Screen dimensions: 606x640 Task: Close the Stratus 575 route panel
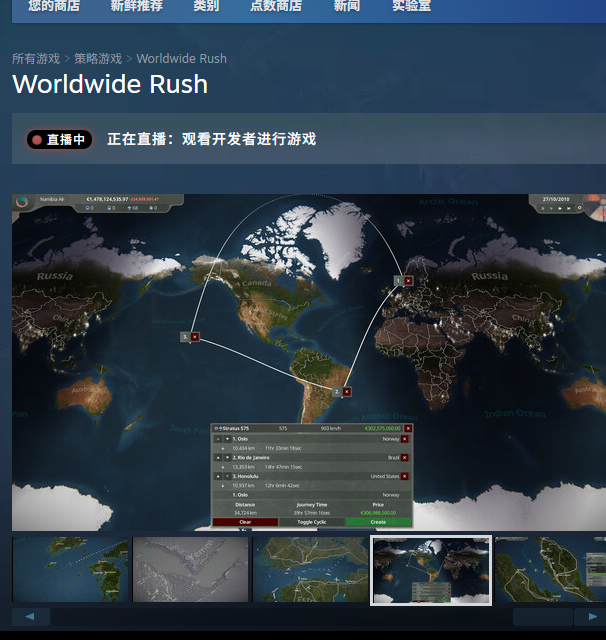click(408, 428)
